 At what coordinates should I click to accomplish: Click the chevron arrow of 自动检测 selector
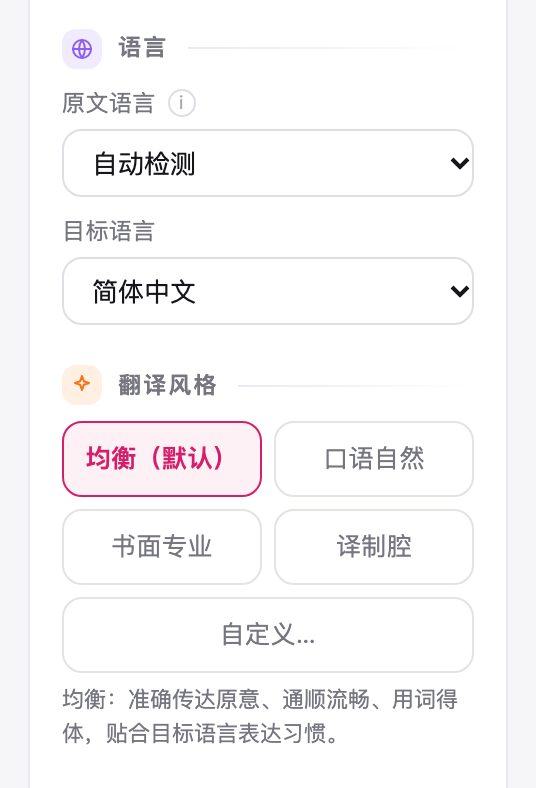coord(459,163)
